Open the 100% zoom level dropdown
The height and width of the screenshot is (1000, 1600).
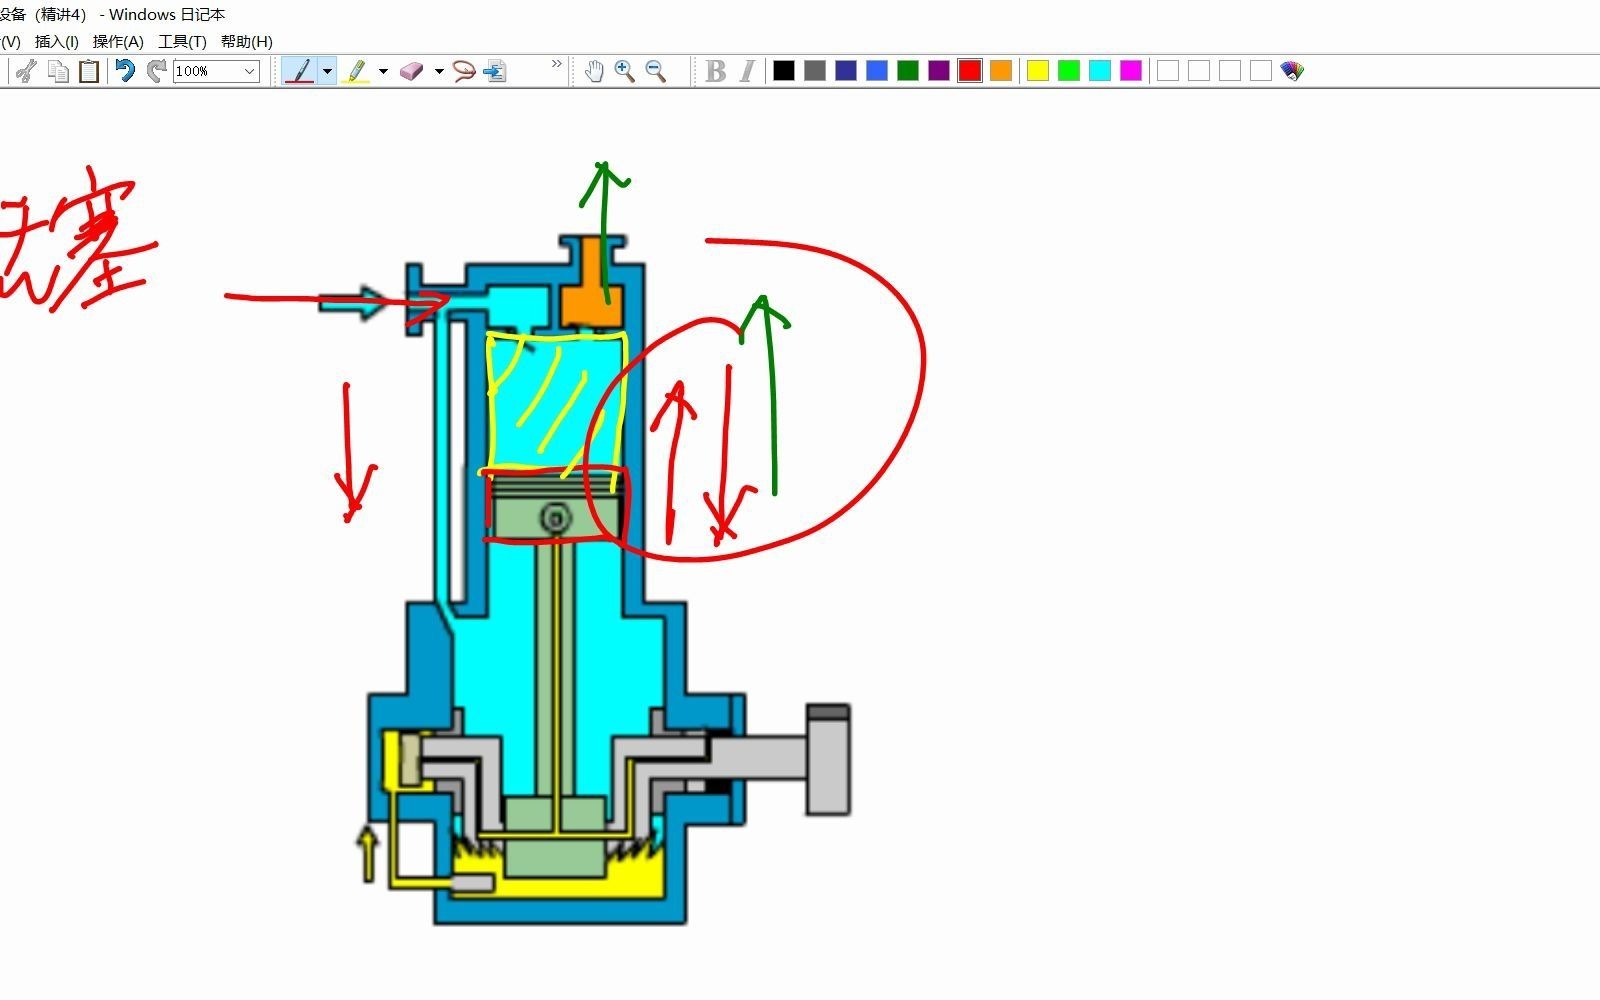(250, 71)
